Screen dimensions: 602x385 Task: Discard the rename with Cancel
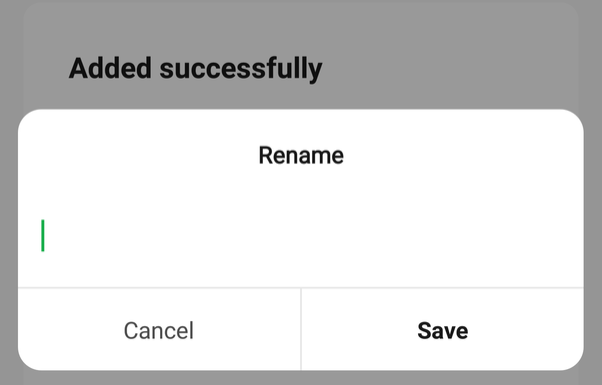[x=159, y=329]
